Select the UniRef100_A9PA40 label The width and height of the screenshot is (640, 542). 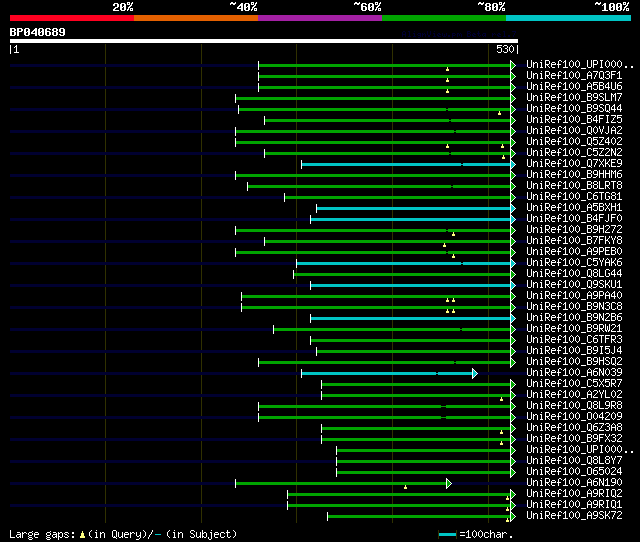point(574,296)
